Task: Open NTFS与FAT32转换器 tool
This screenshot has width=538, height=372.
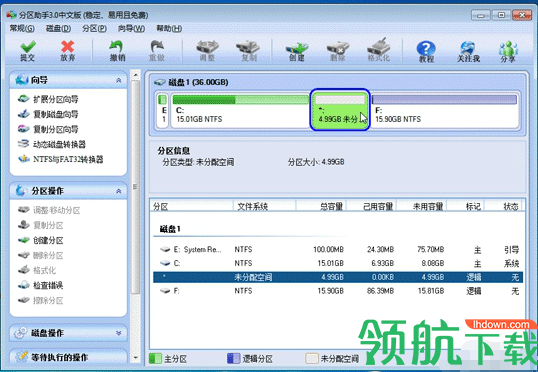Action: click(60, 159)
